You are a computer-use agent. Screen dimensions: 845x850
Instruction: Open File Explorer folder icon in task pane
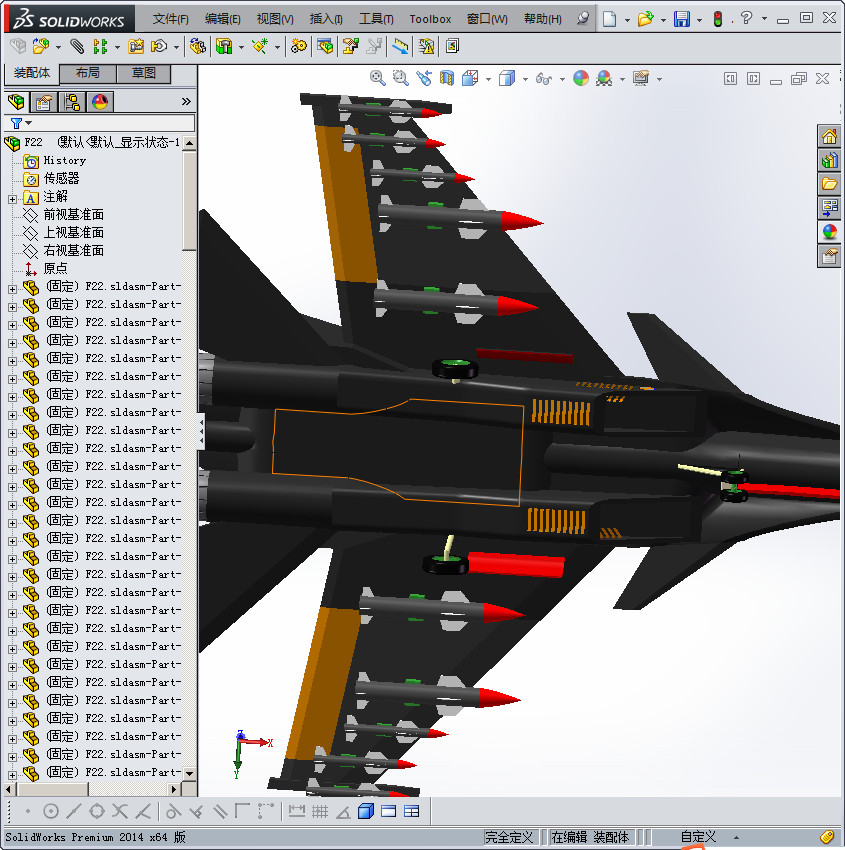[x=829, y=184]
